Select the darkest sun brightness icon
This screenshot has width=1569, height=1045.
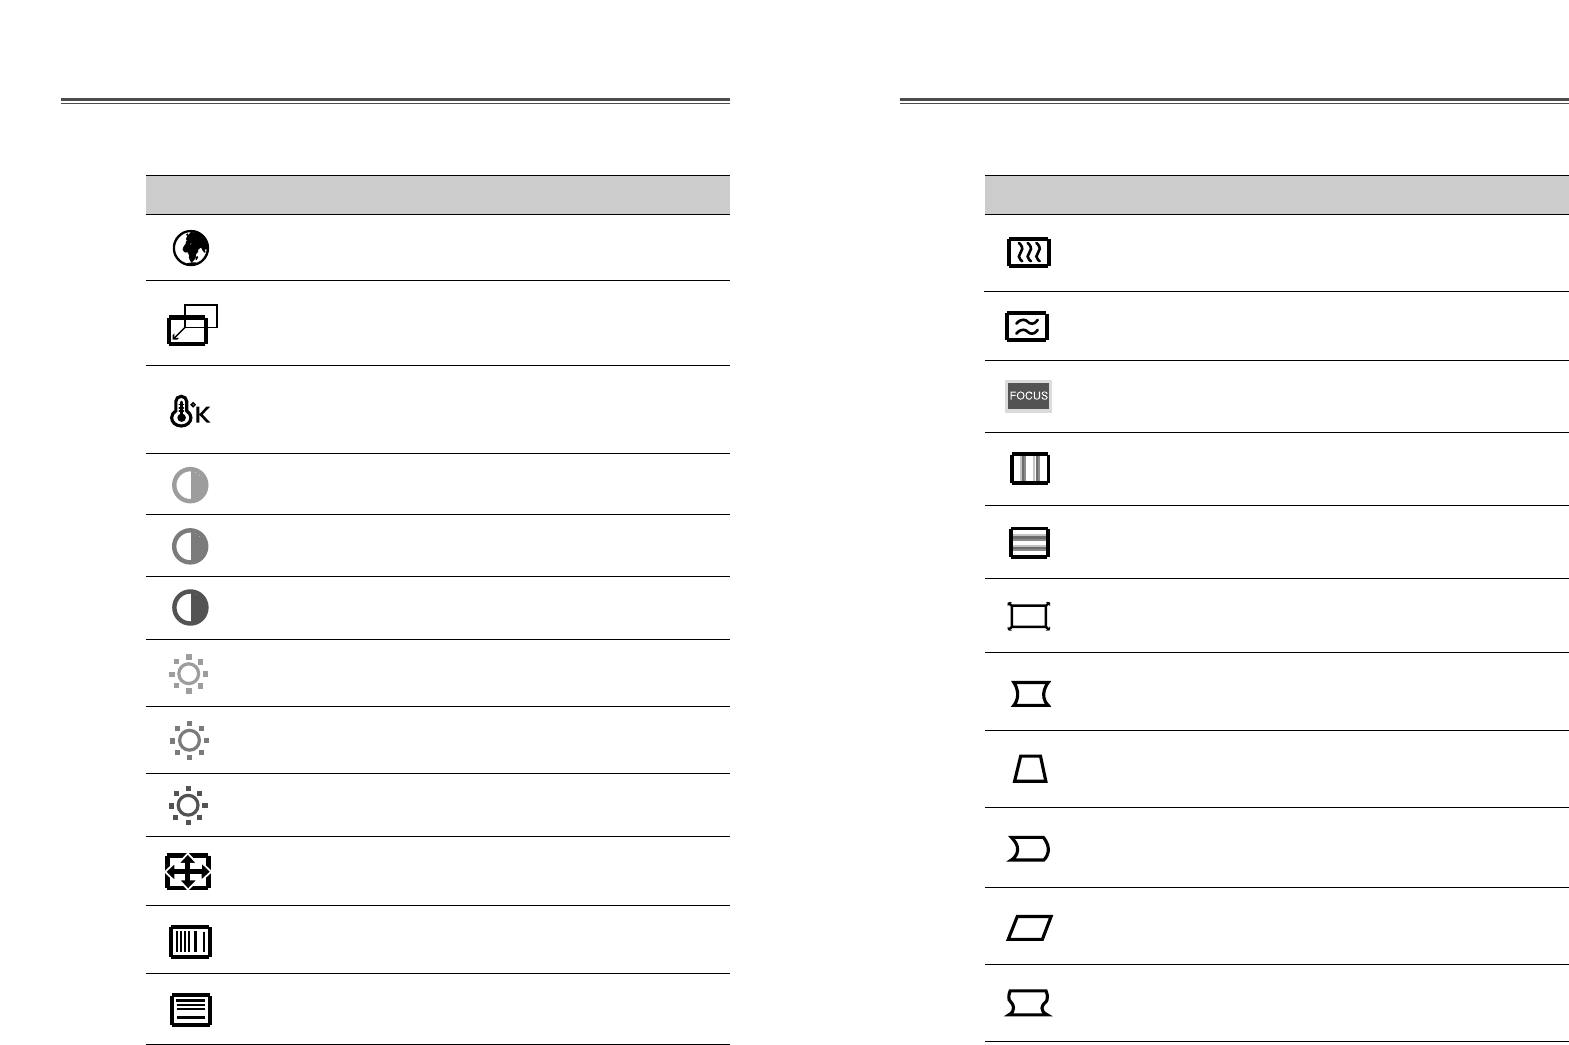[x=189, y=806]
